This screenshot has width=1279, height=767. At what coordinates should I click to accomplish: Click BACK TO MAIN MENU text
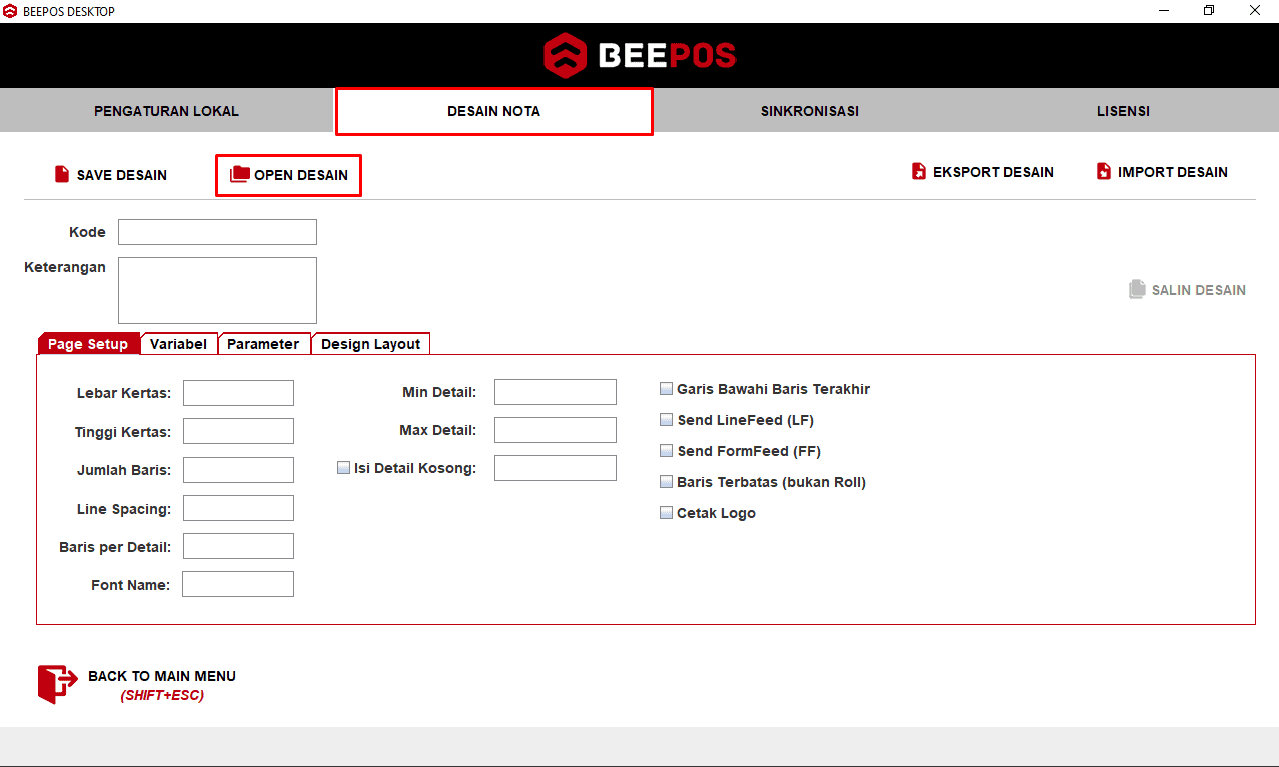pyautogui.click(x=162, y=676)
